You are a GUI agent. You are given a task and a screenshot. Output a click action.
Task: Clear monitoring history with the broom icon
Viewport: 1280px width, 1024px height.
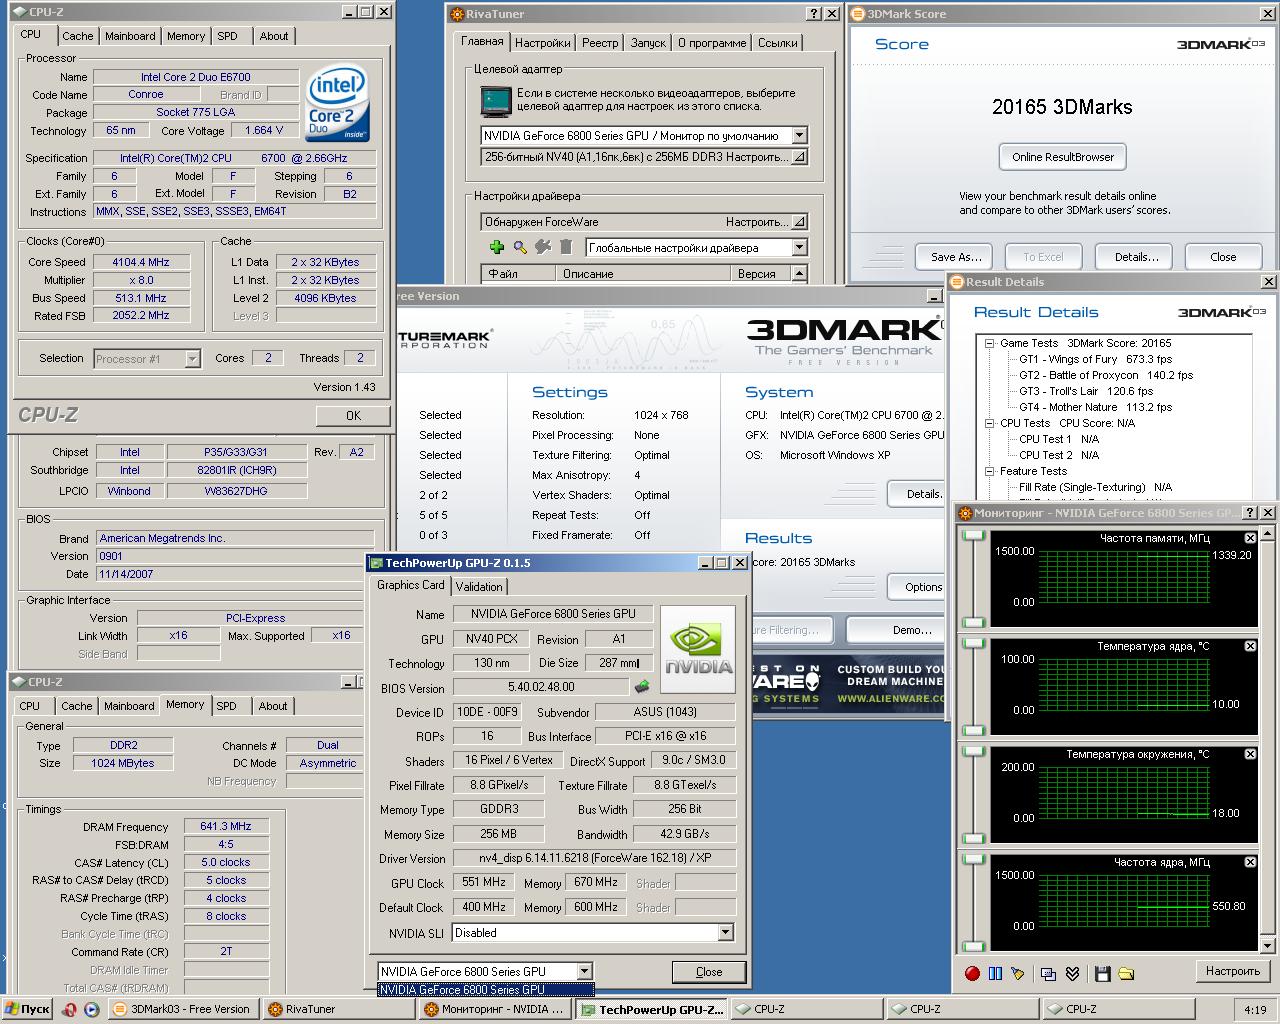tap(1018, 973)
